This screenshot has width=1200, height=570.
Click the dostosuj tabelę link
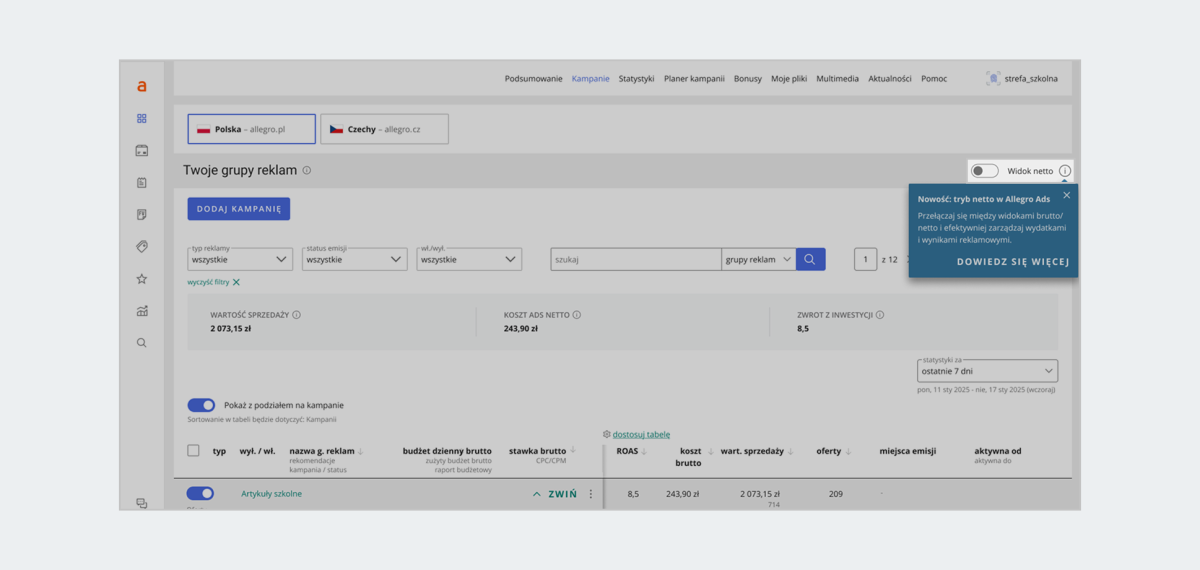pos(641,434)
